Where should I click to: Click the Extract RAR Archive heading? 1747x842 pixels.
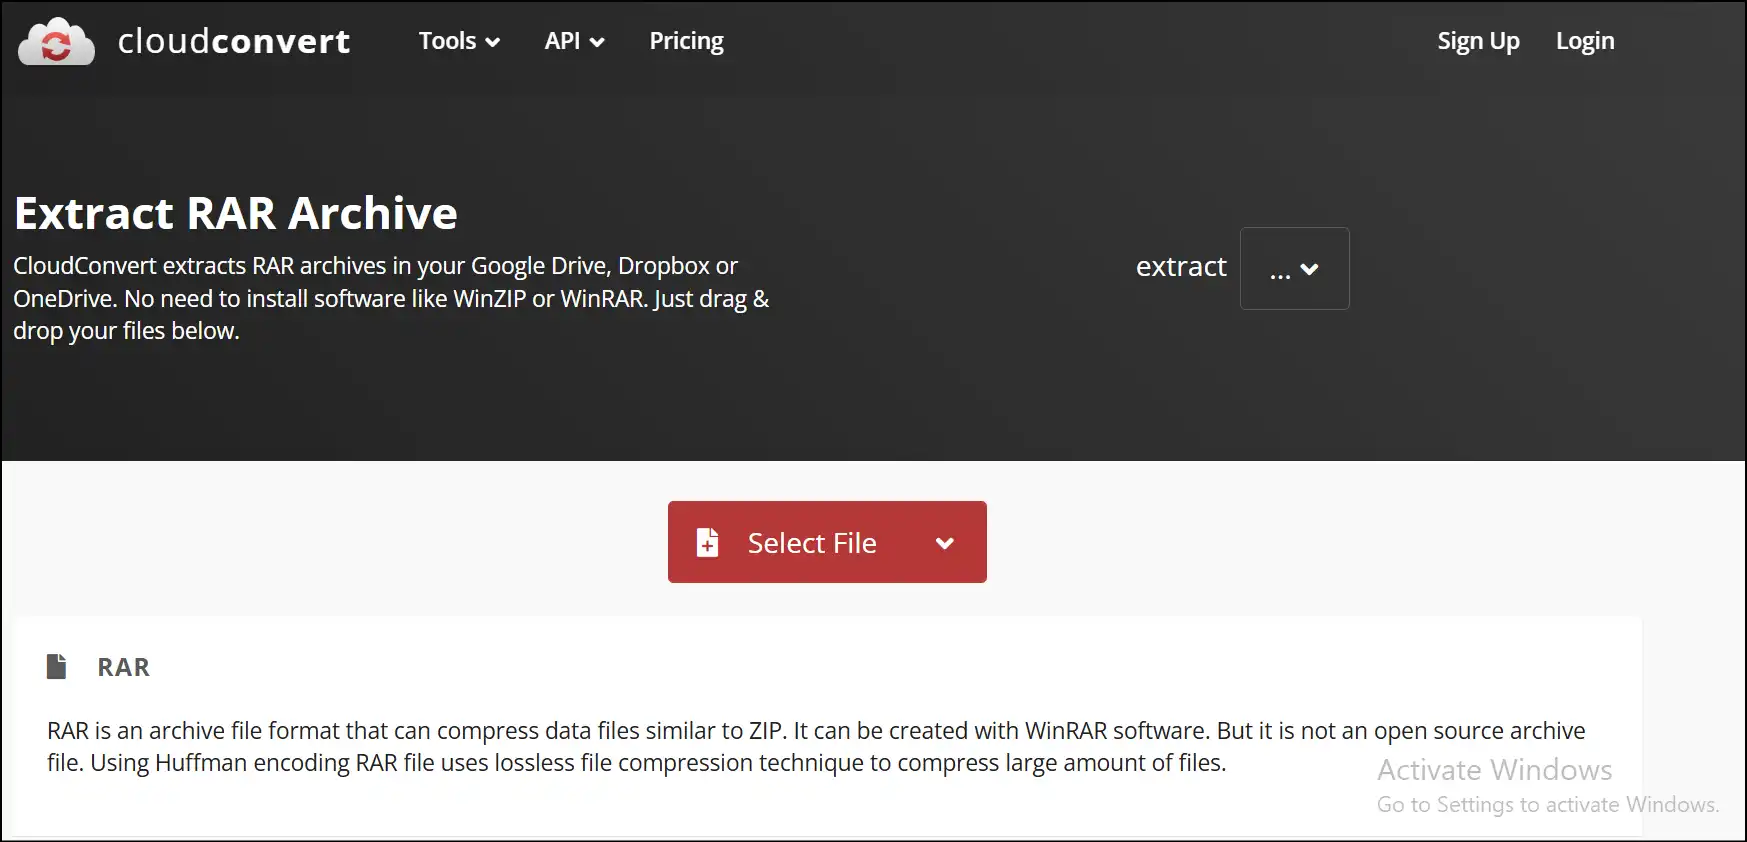236,213
